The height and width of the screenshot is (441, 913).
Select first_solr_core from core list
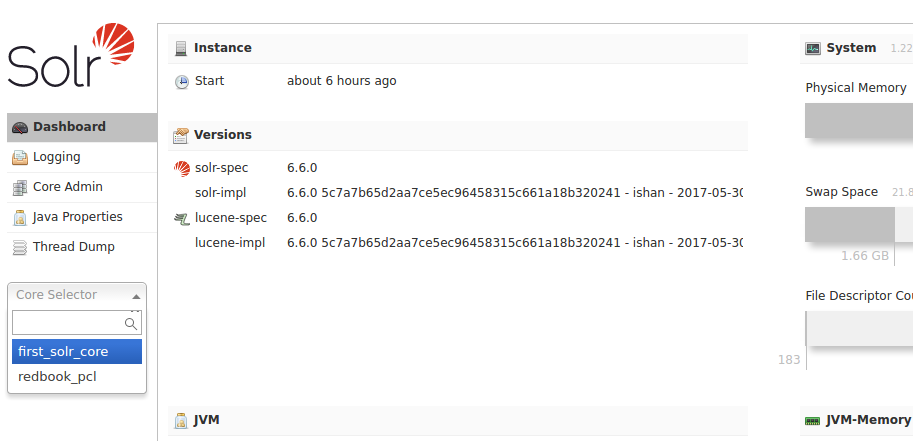click(77, 351)
